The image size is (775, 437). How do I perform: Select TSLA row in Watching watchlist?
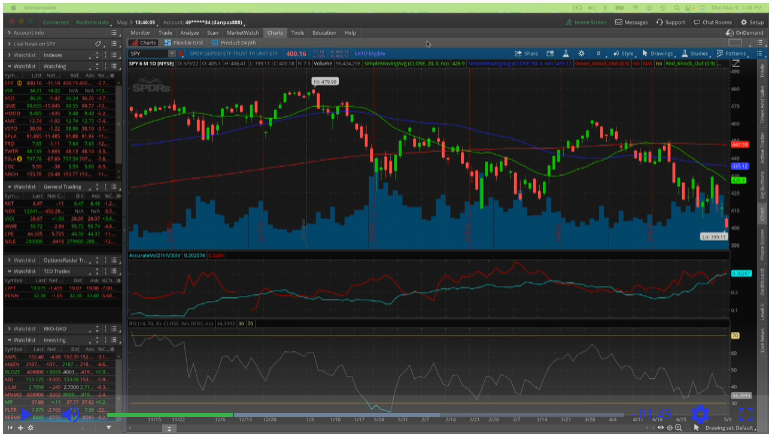[x=60, y=159]
